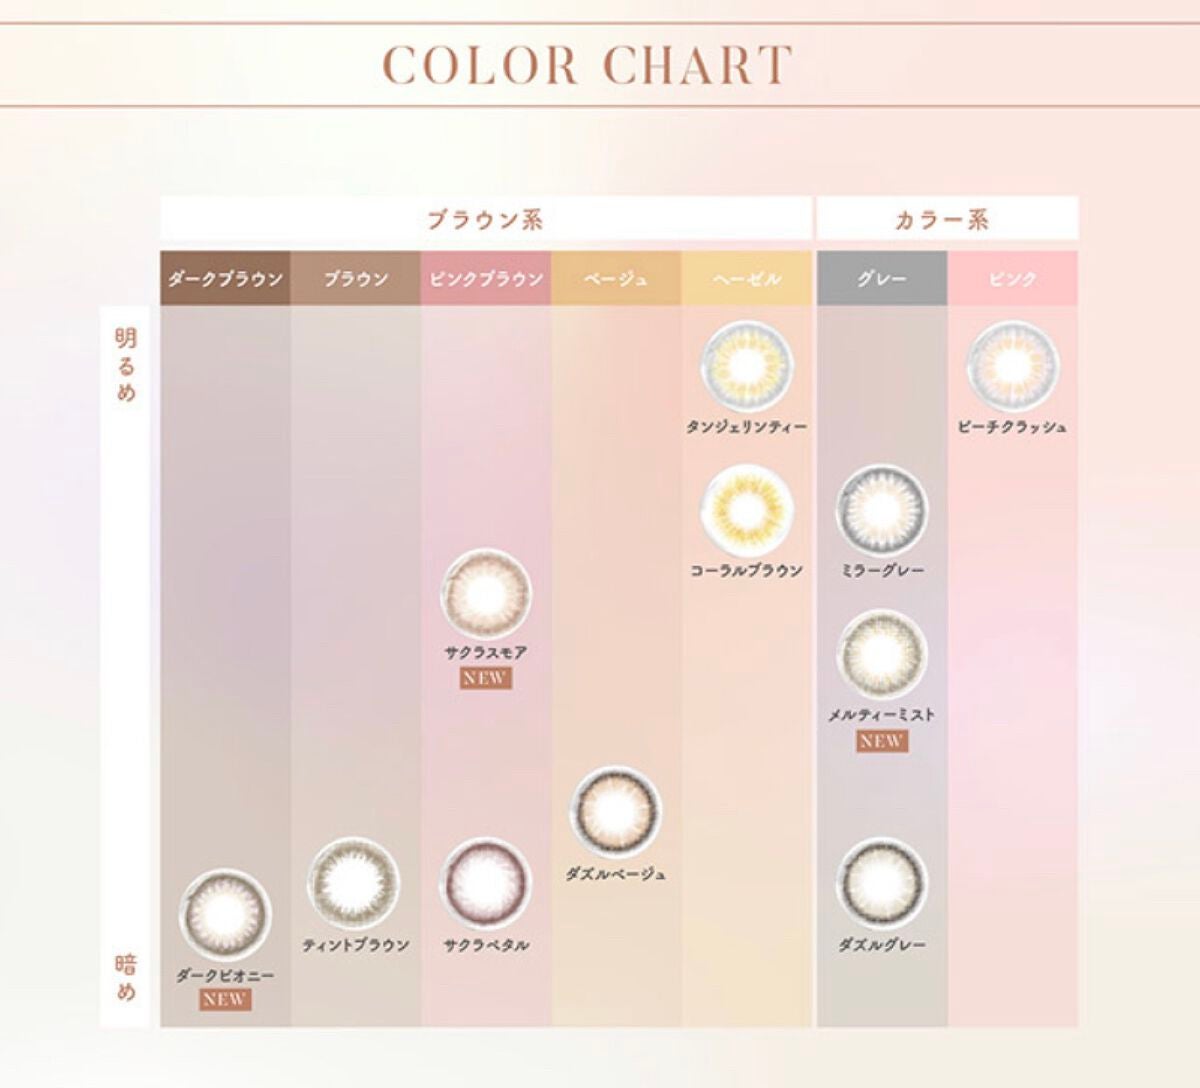The image size is (1200, 1088).
Task: Click the ダークピオニー lens image
Action: click(x=225, y=914)
